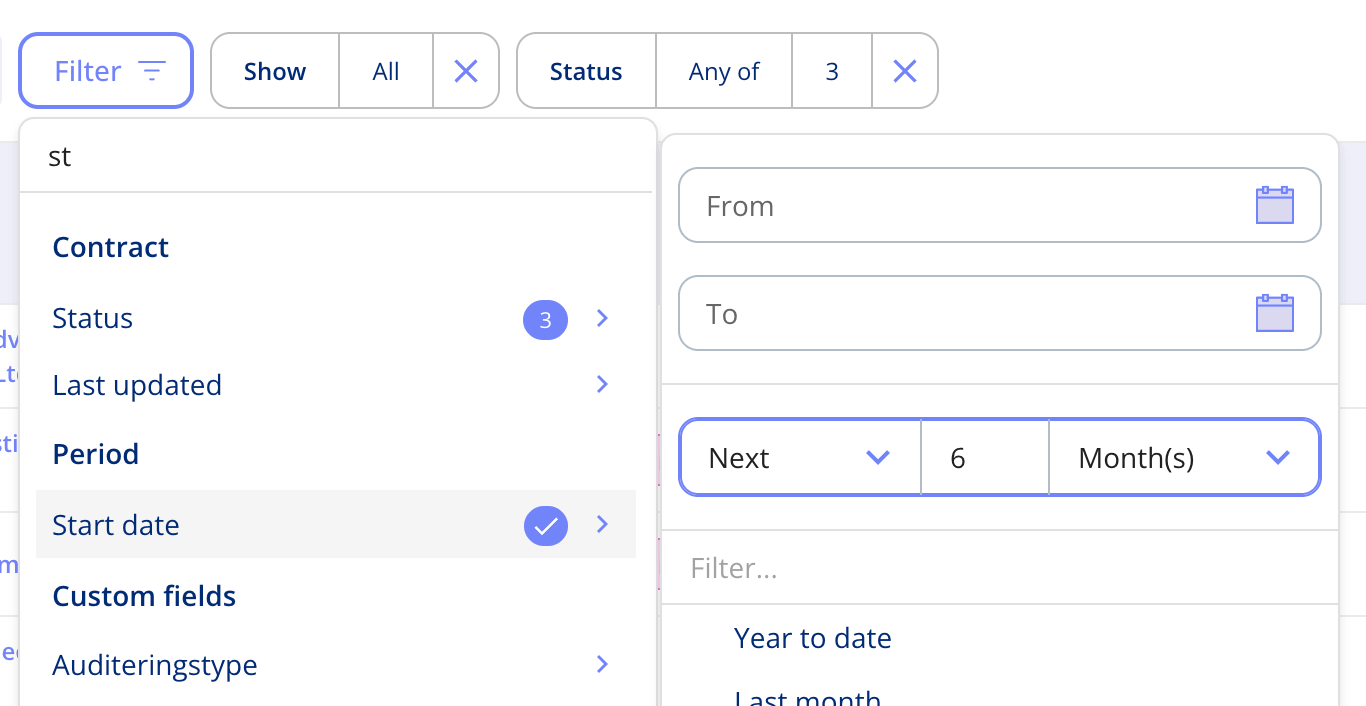1366x706 pixels.
Task: Expand the Status chevron arrow
Action: [602, 319]
